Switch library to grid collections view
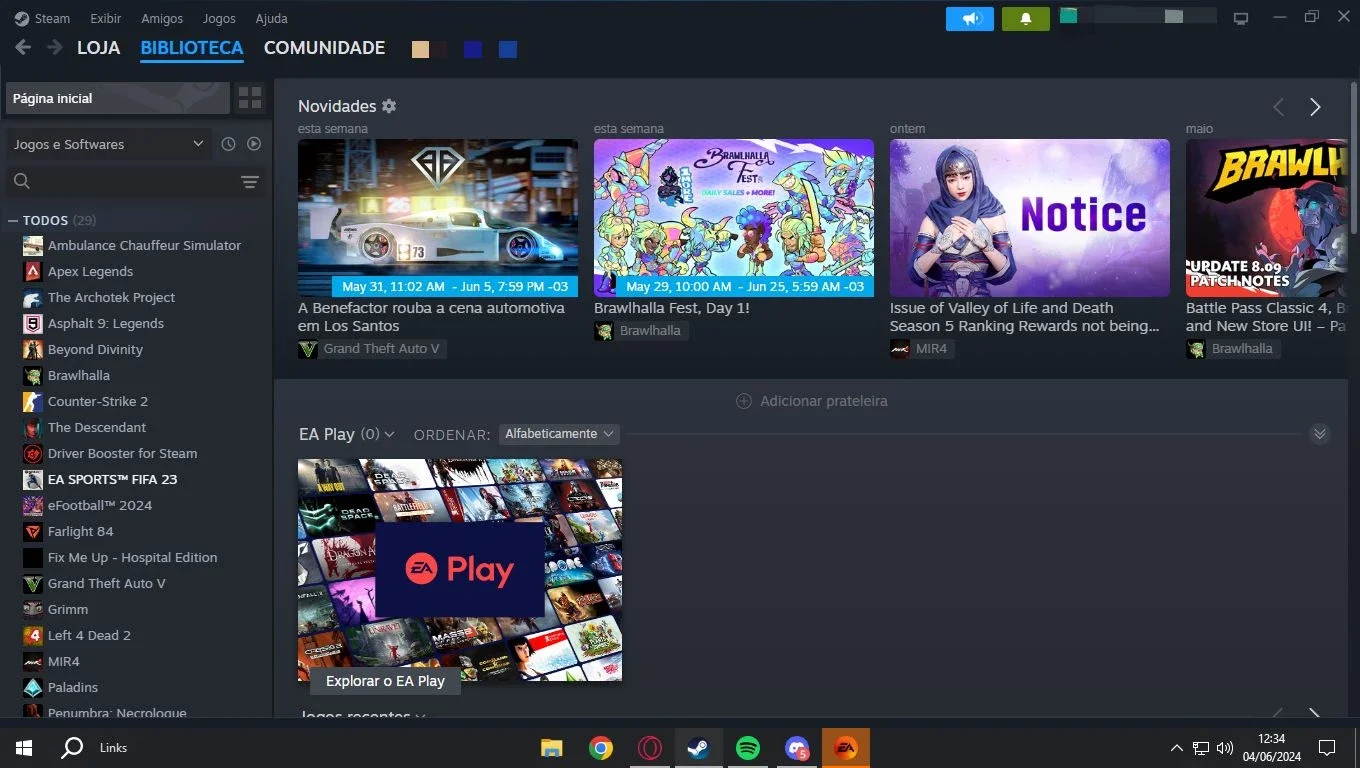Image resolution: width=1360 pixels, height=768 pixels. [250, 98]
